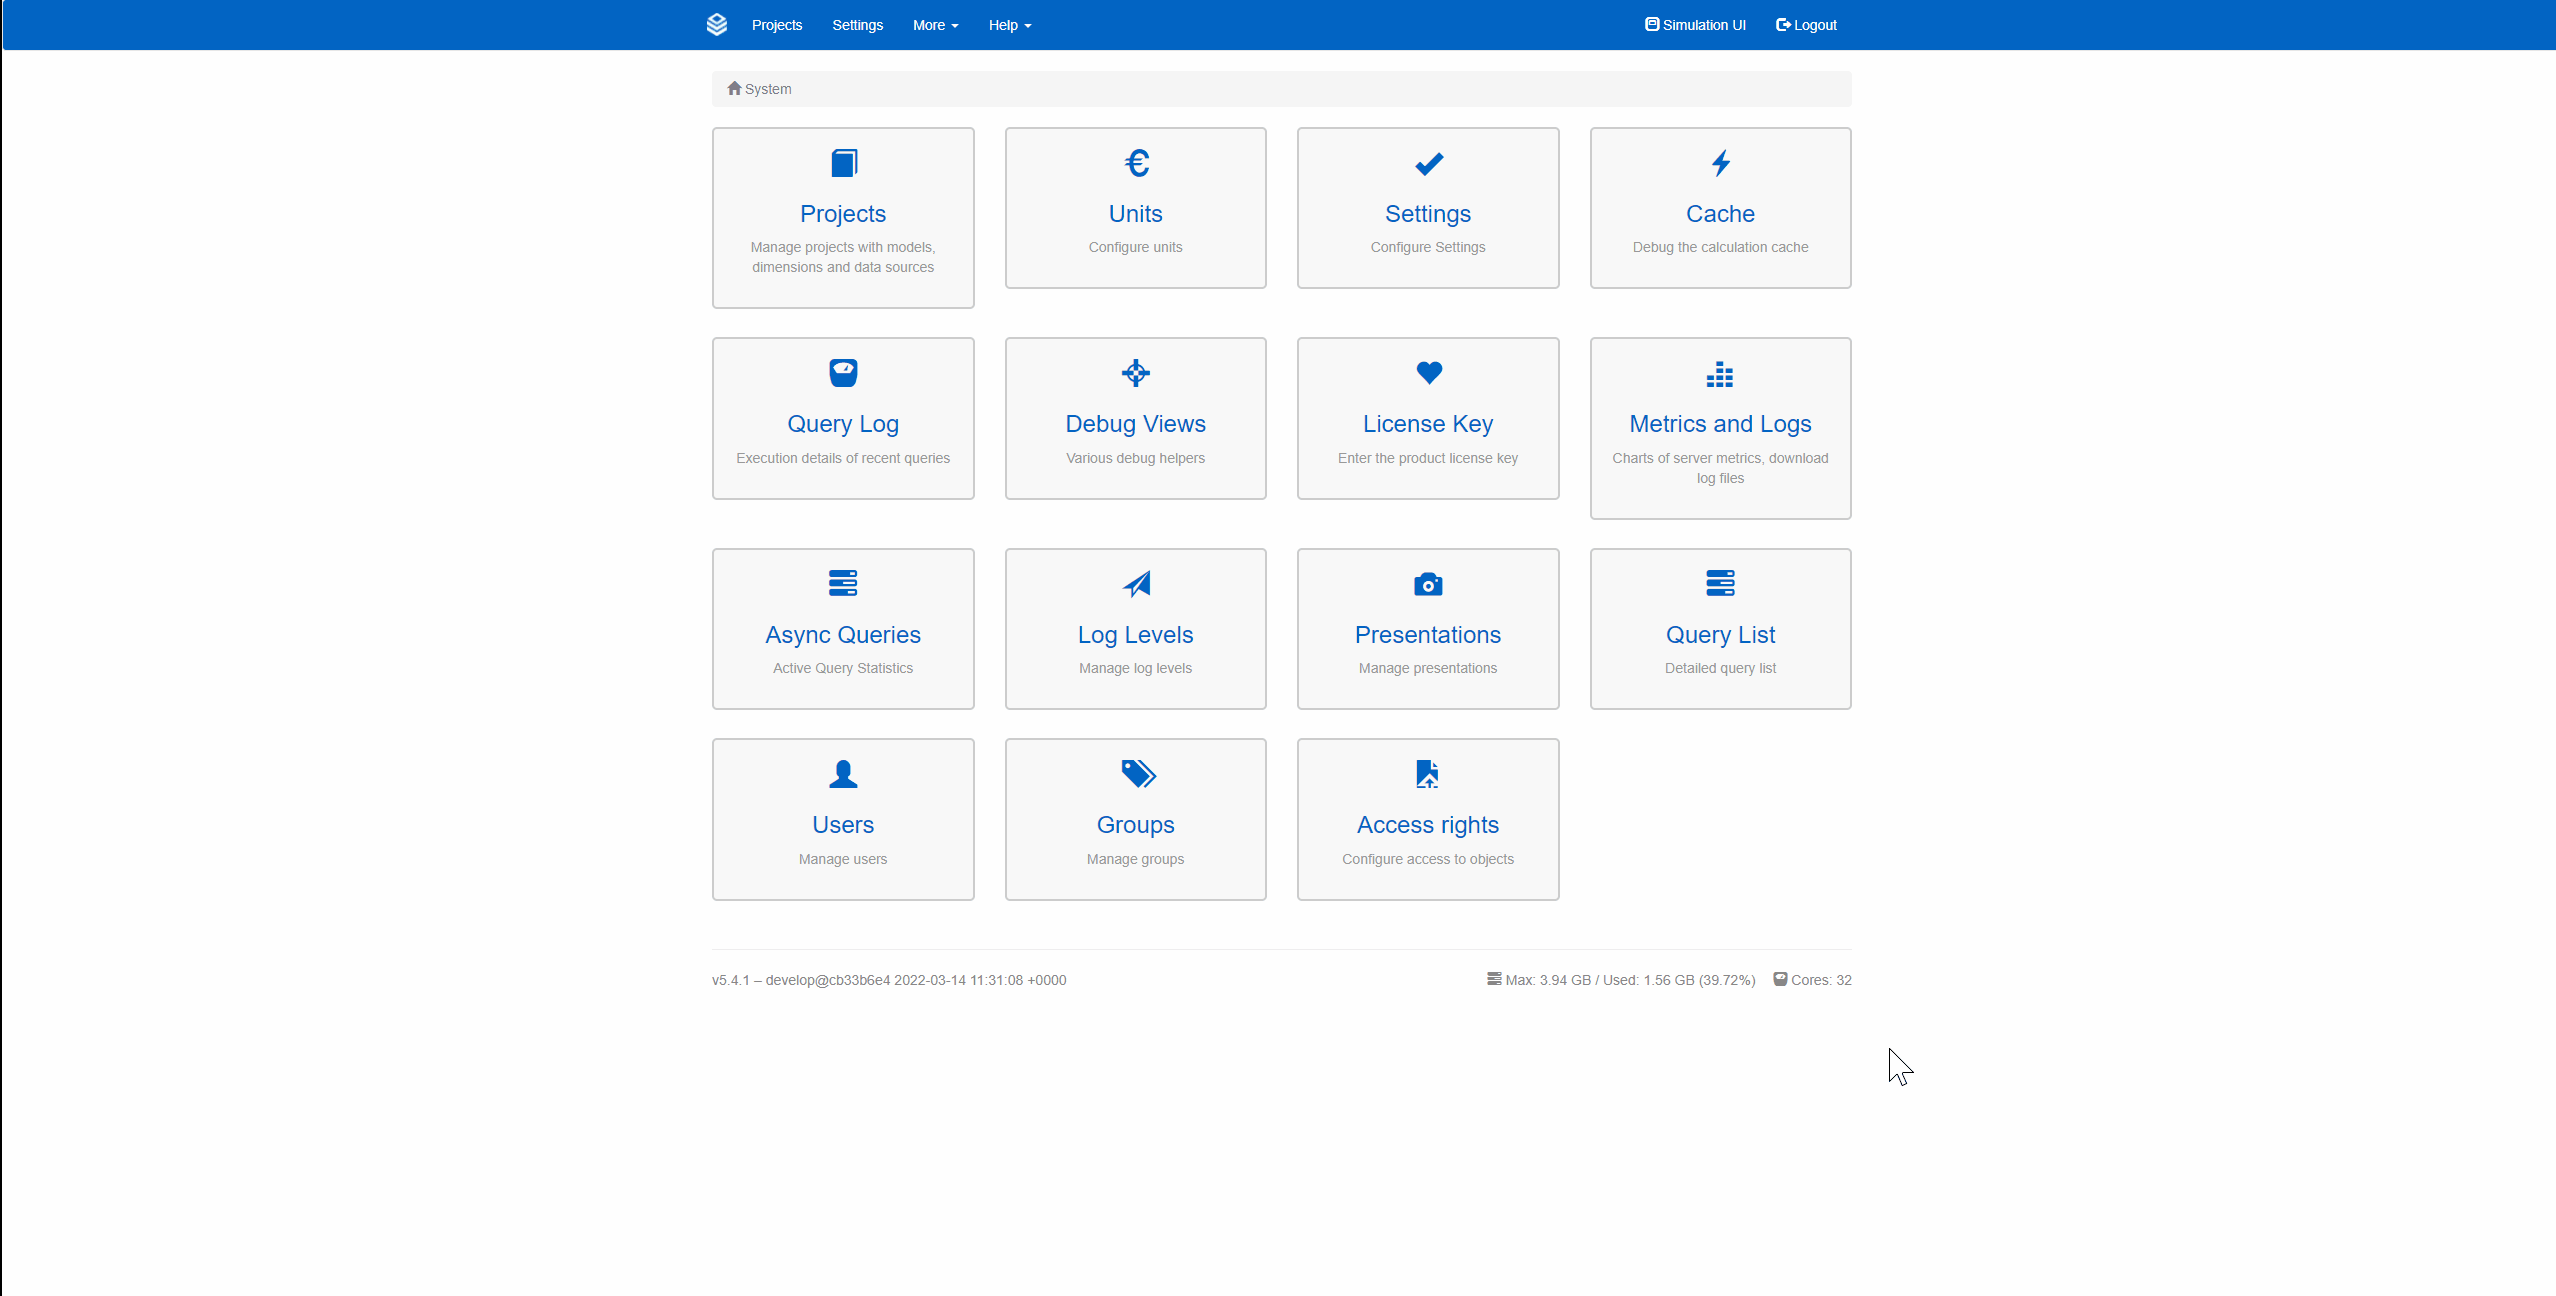This screenshot has width=2556, height=1296.
Task: Click the Logout button
Action: [x=1806, y=24]
